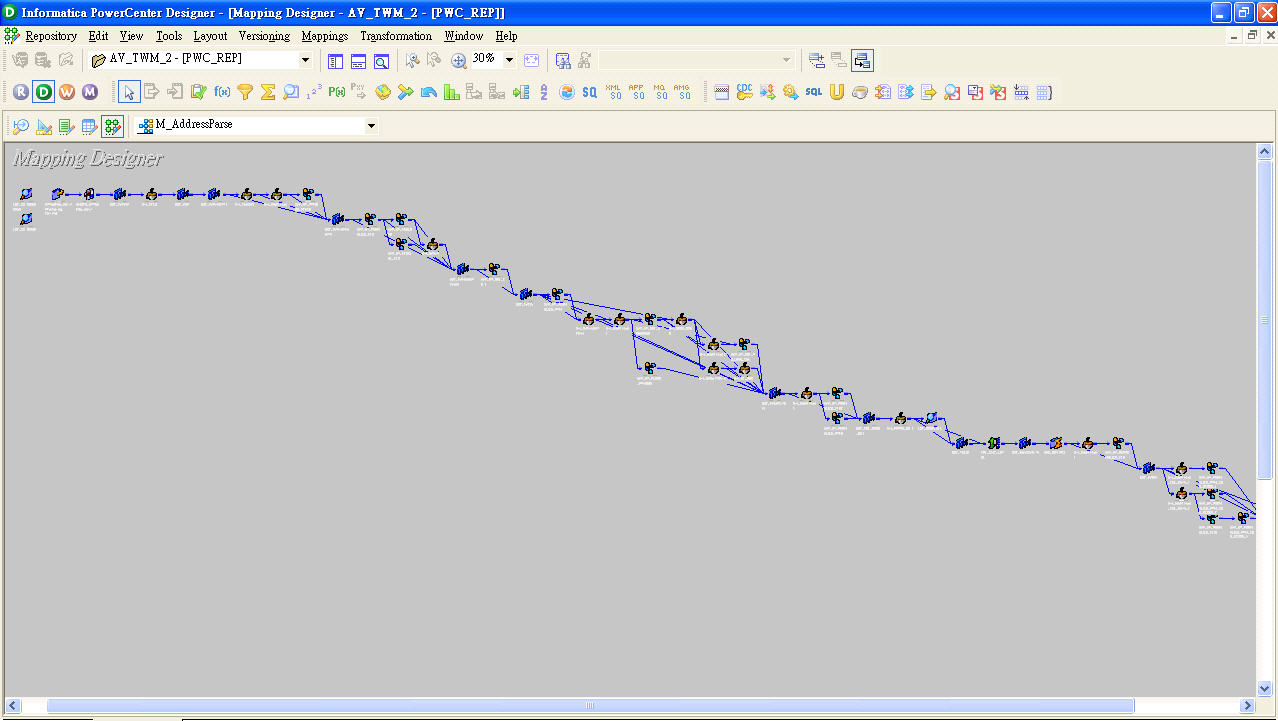The width and height of the screenshot is (1278, 721).
Task: Open the Versioning menu
Action: point(264,36)
